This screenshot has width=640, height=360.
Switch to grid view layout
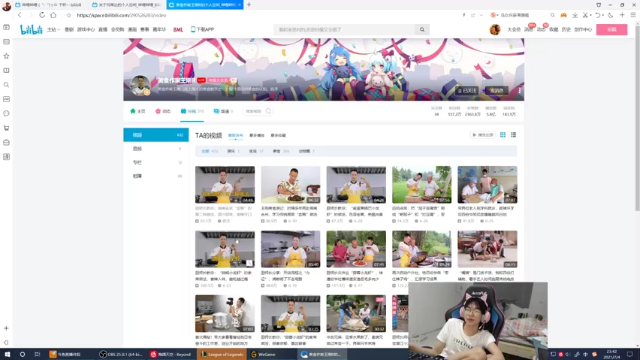click(503, 135)
